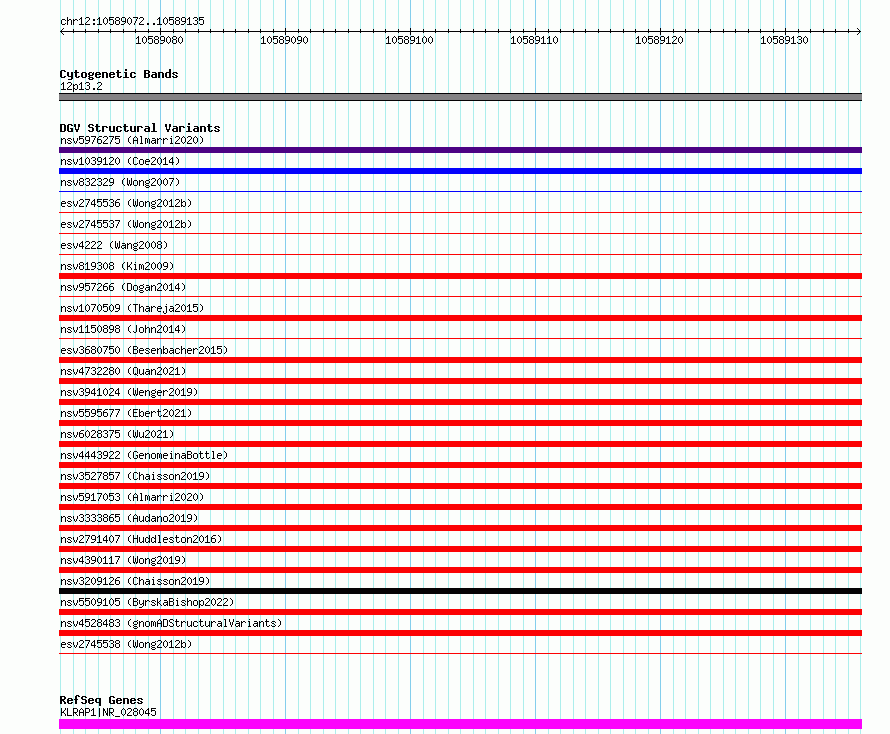Click the DGV Structural Variants track title
The width and height of the screenshot is (890, 734).
point(140,128)
